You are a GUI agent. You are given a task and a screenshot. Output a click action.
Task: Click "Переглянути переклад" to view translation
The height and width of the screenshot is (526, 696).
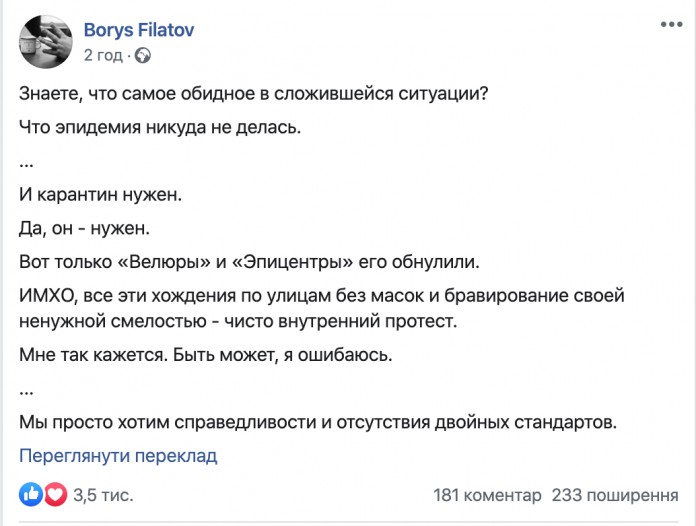click(x=118, y=455)
